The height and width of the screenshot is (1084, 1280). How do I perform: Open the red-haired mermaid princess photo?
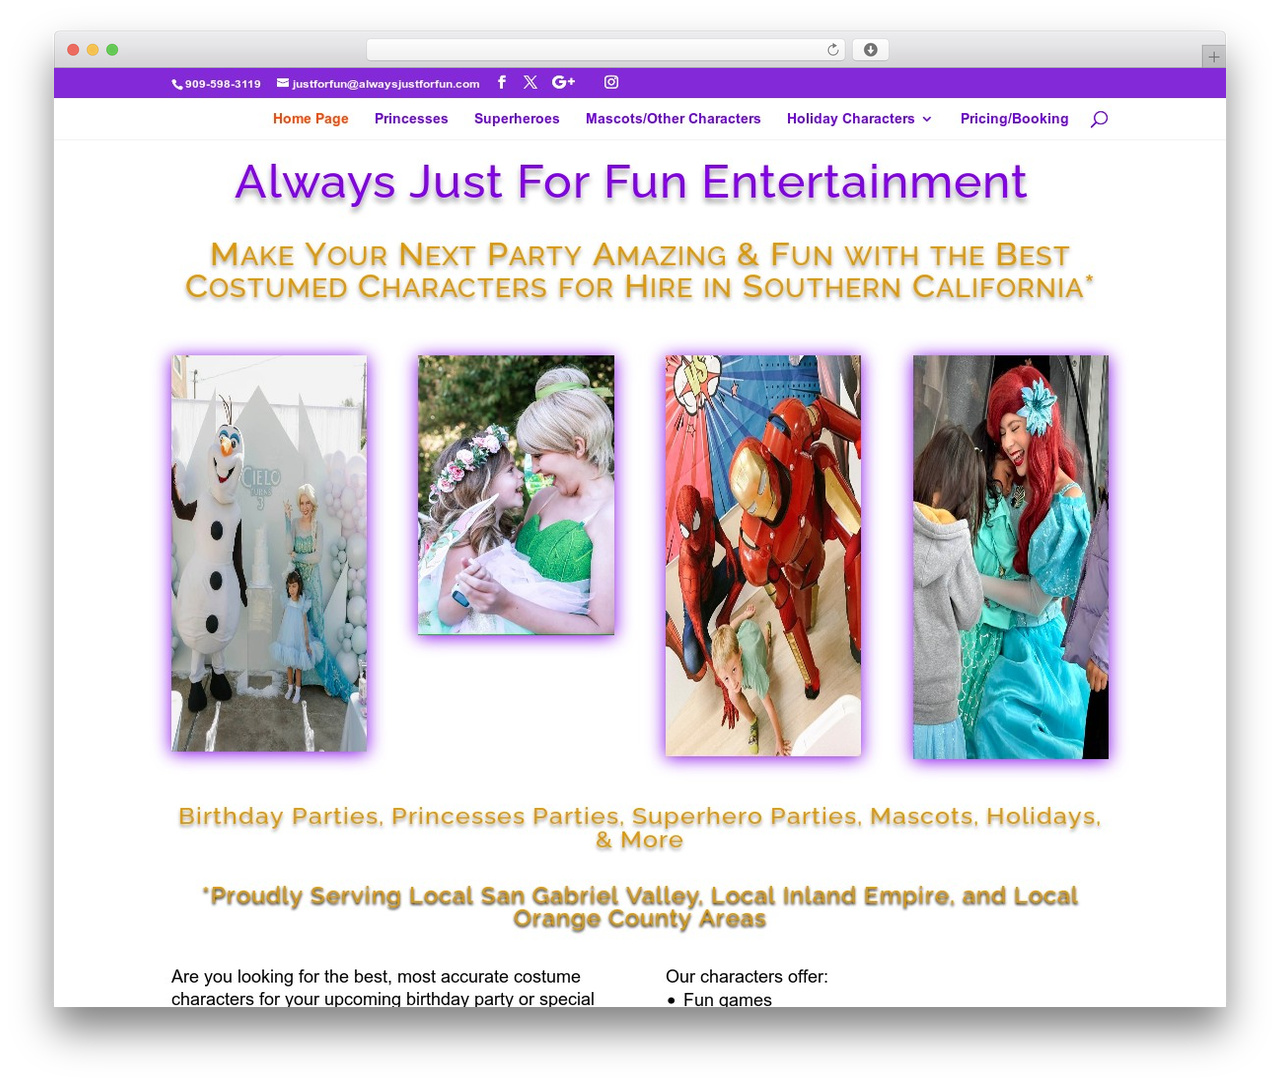(x=1011, y=557)
